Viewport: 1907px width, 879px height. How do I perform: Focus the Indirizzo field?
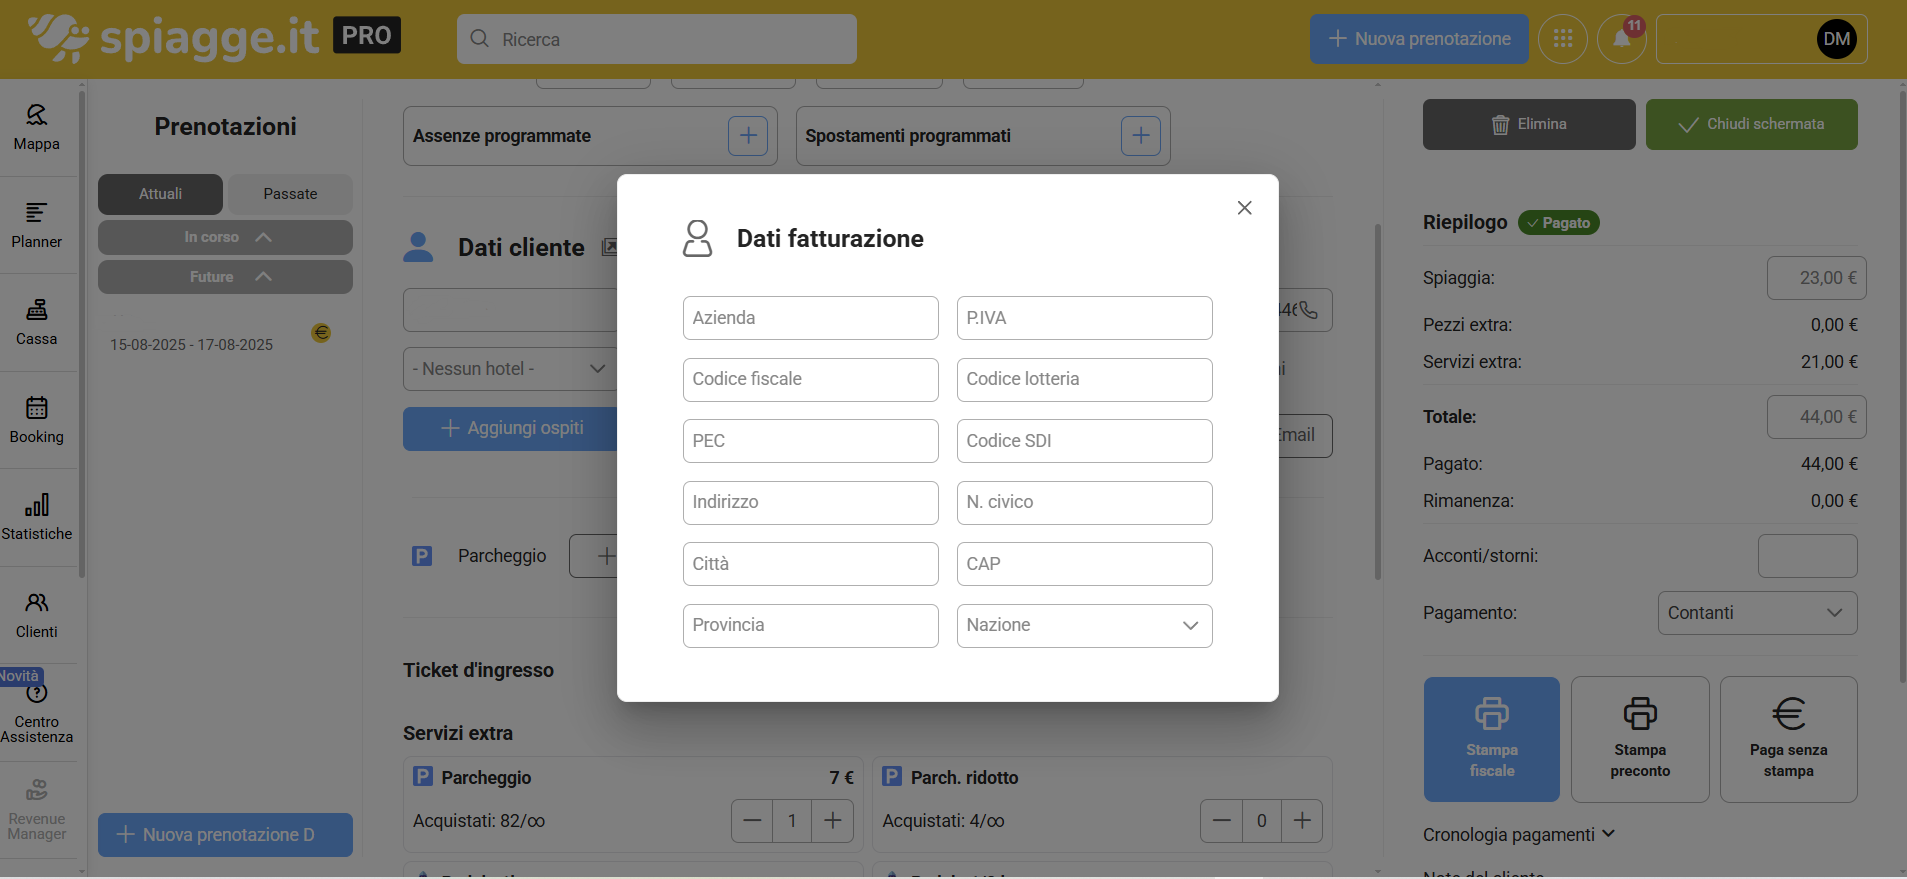(810, 503)
